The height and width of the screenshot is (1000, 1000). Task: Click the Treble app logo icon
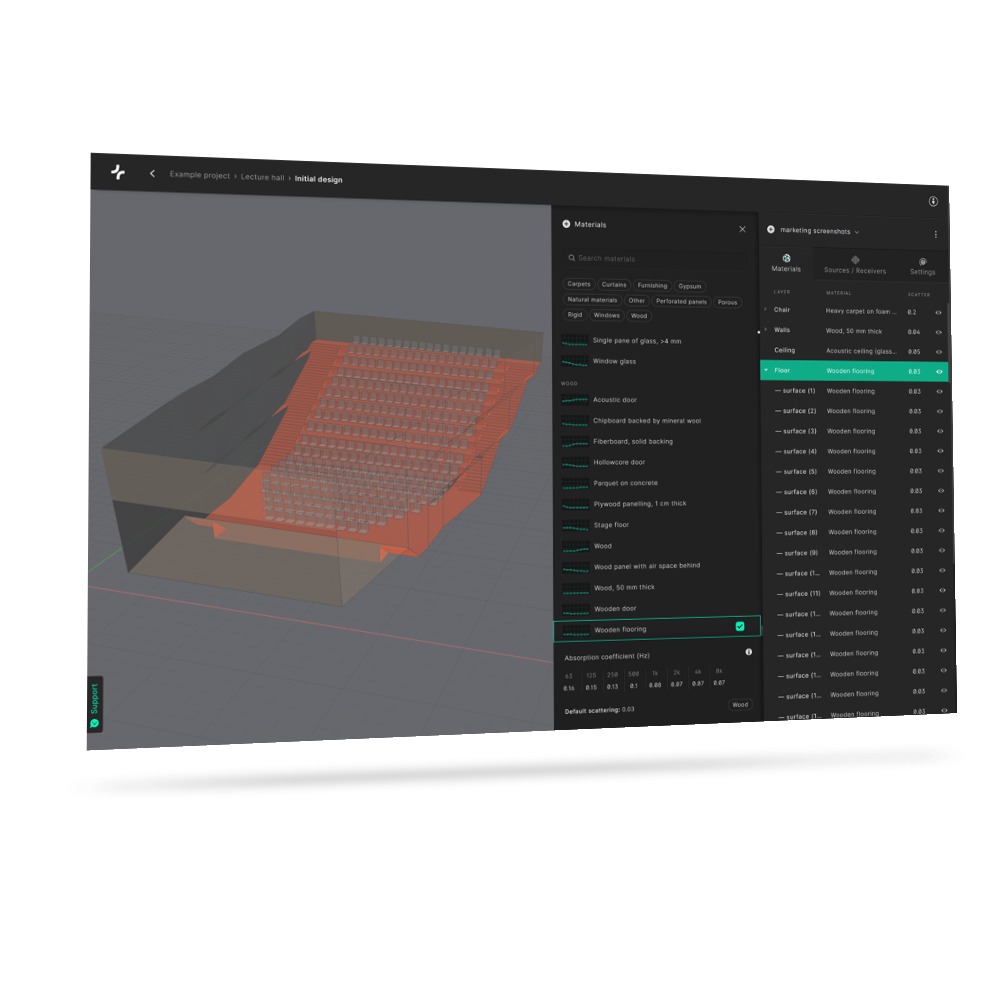point(117,172)
